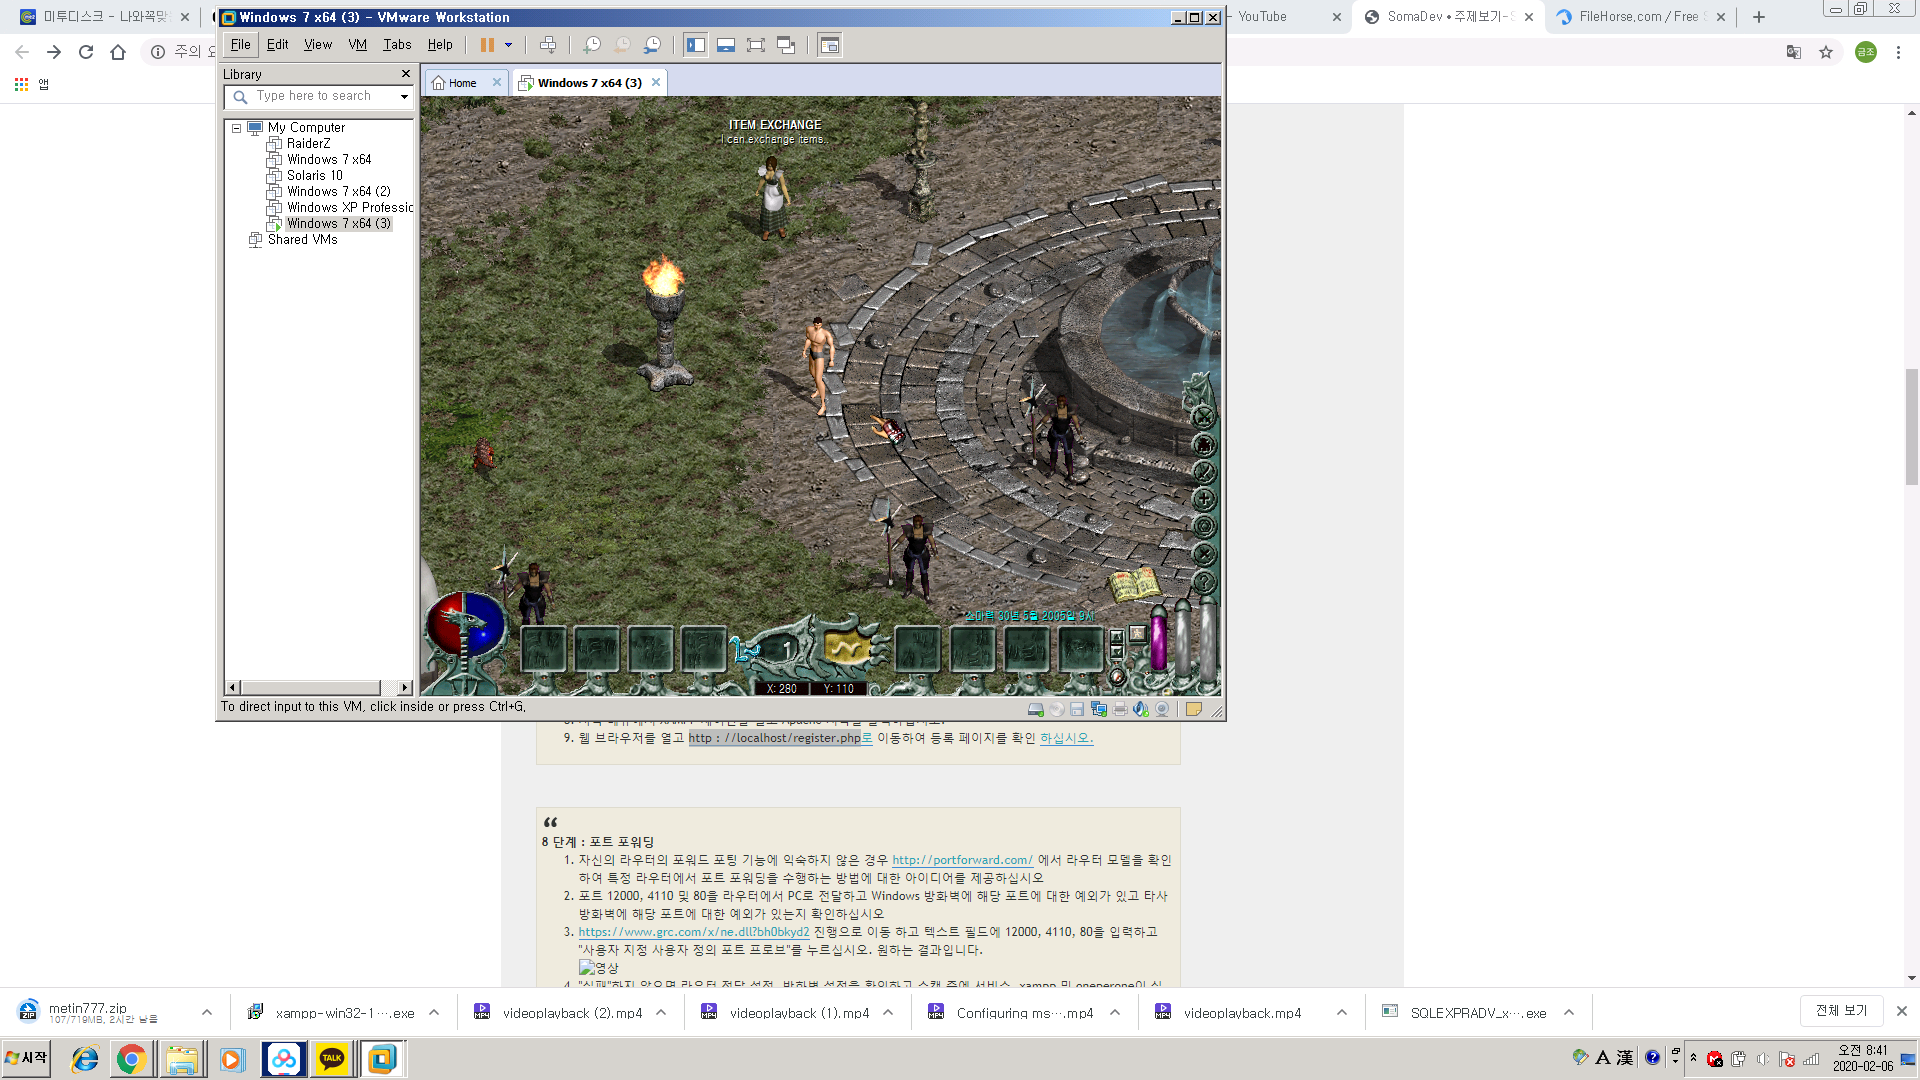This screenshot has height=1080, width=1920.
Task: Toggle the Chrome bookmark star
Action: tap(1827, 52)
